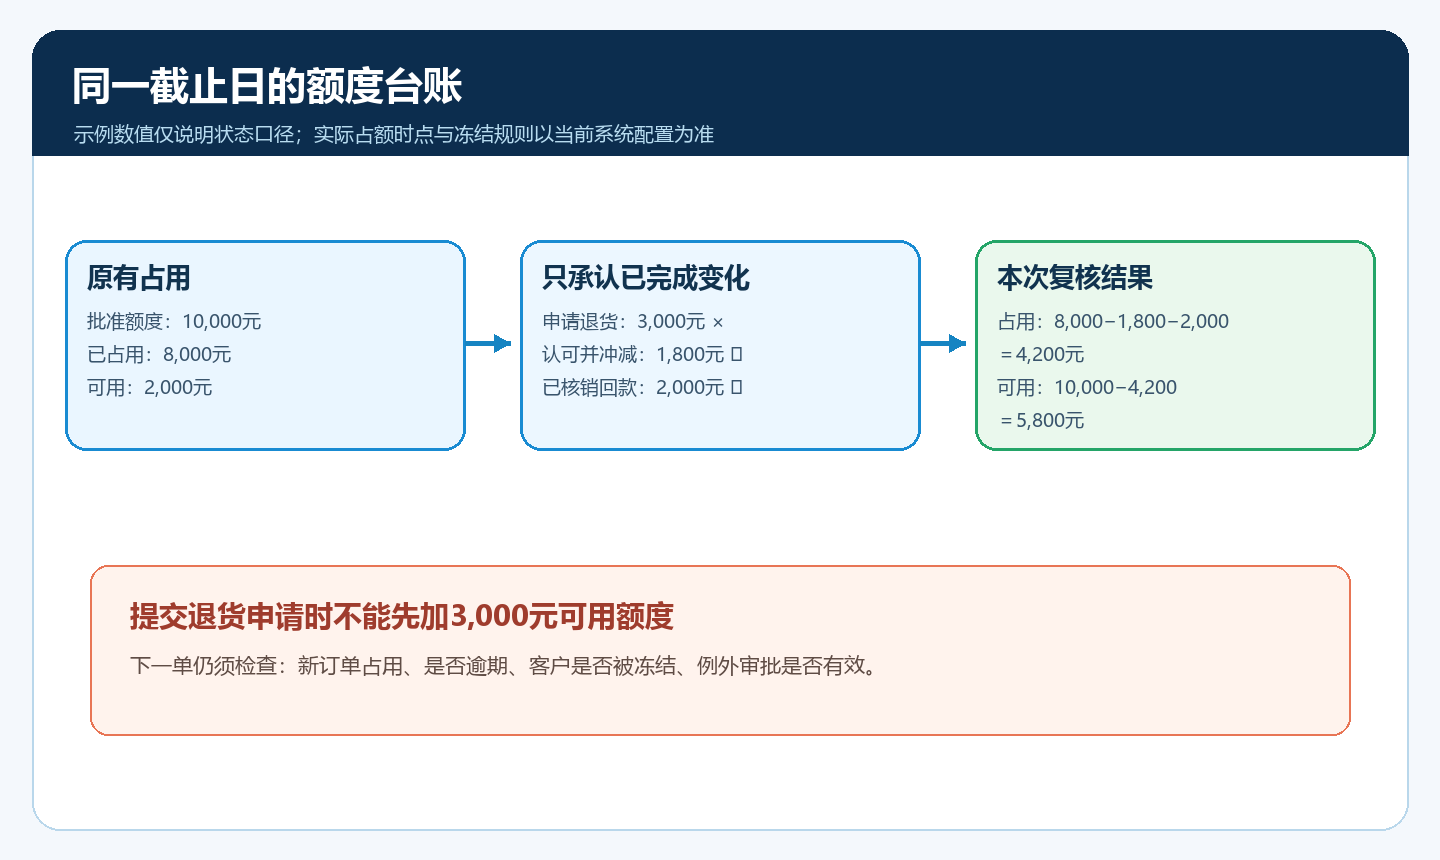Select 可用：2,000元 in the 原有占用 card
Viewport: 1440px width, 860px height.
coord(150,387)
